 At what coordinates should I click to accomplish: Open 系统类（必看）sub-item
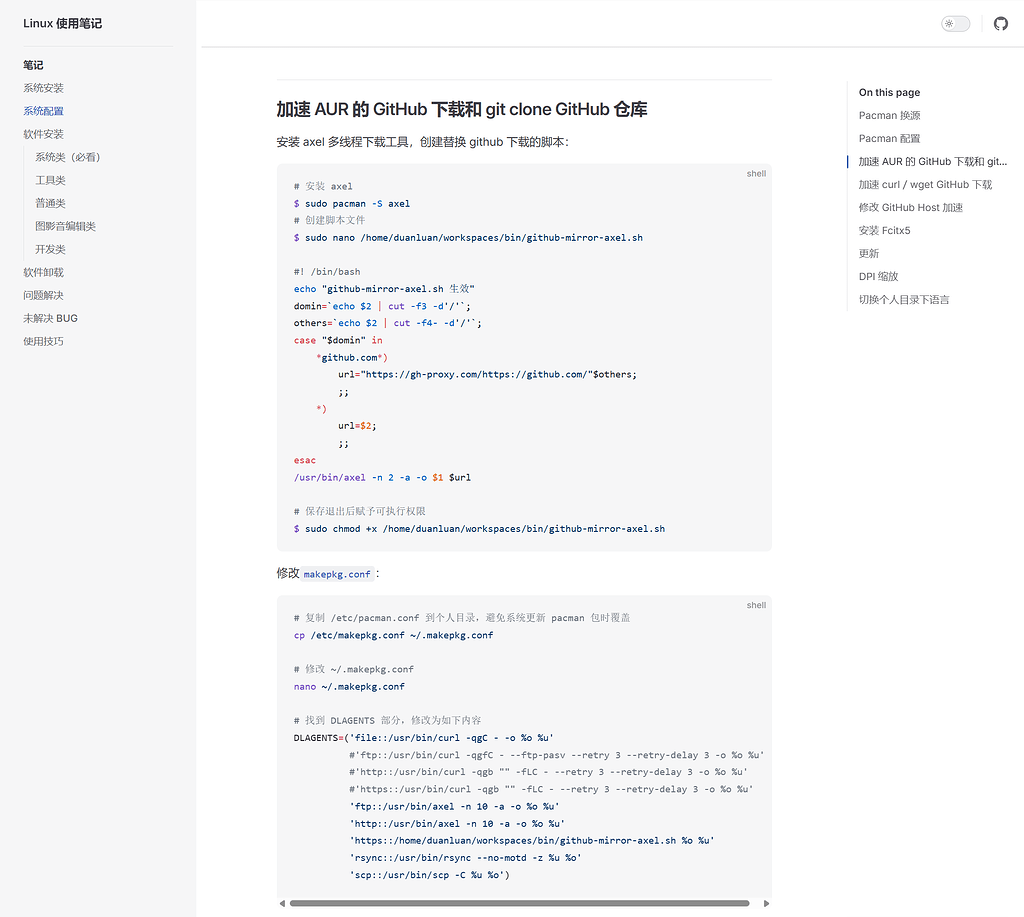tap(68, 157)
